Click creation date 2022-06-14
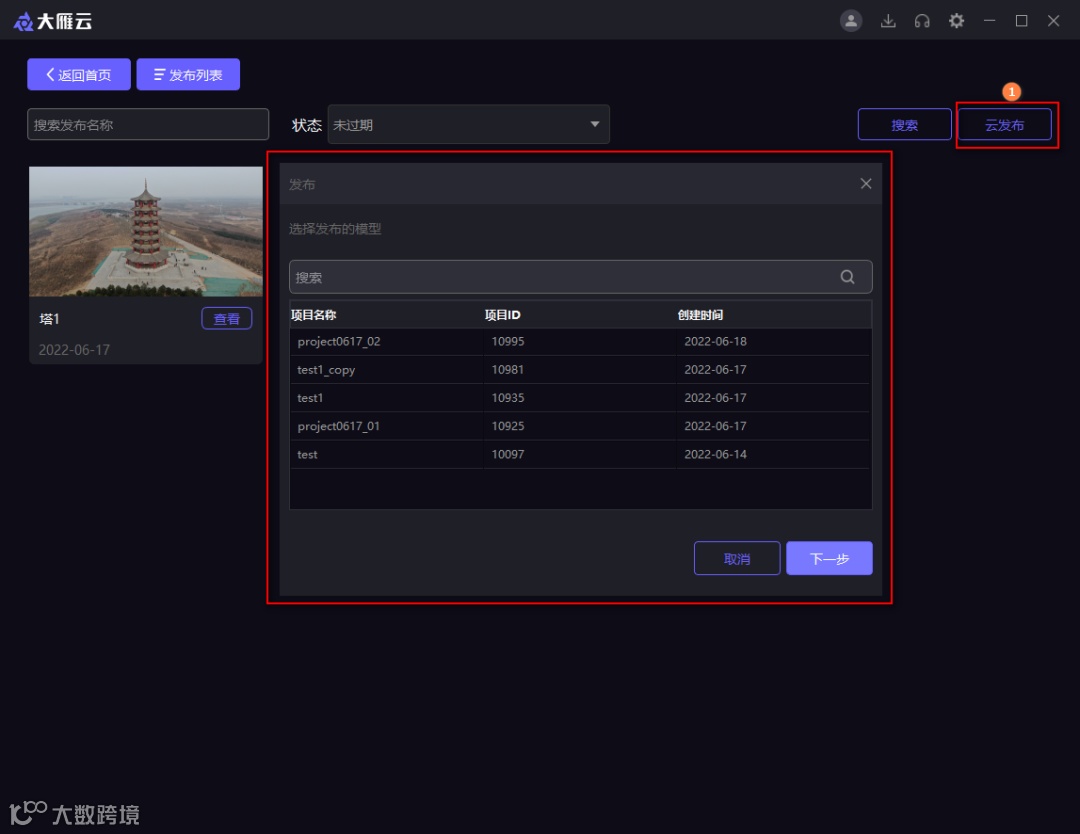1080x834 pixels. [715, 455]
